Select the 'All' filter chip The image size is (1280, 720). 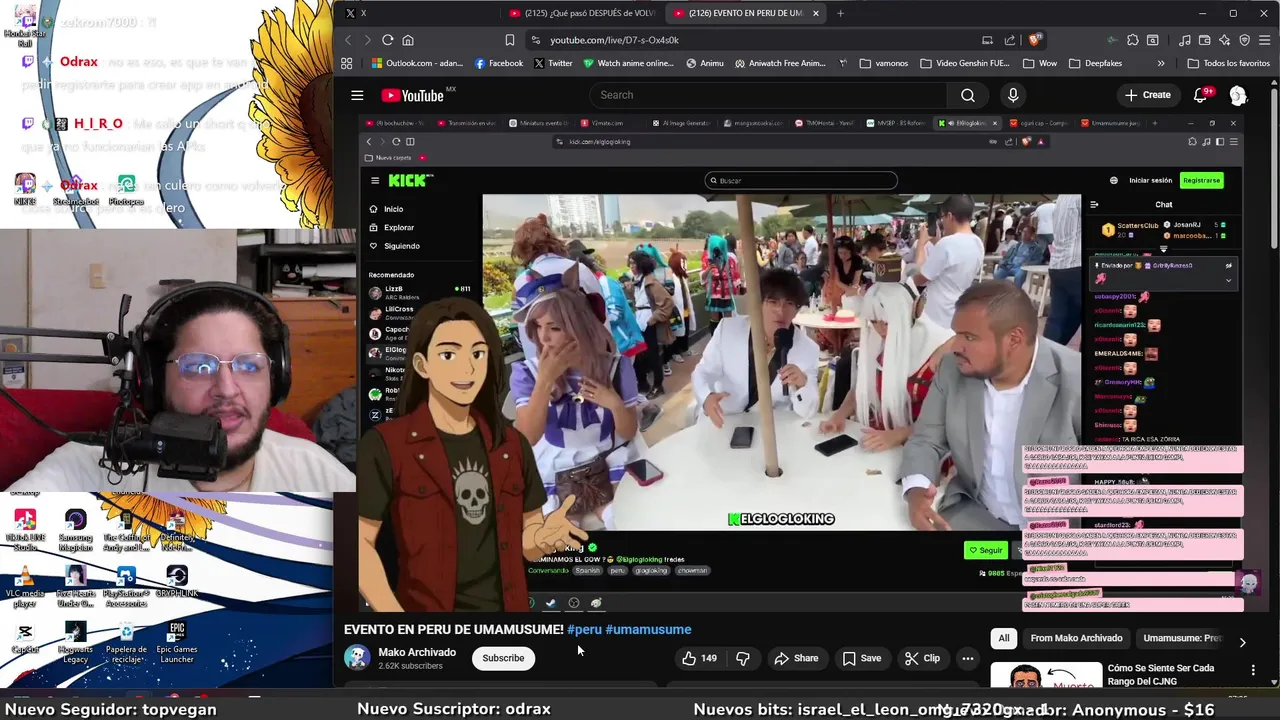pos(1004,638)
